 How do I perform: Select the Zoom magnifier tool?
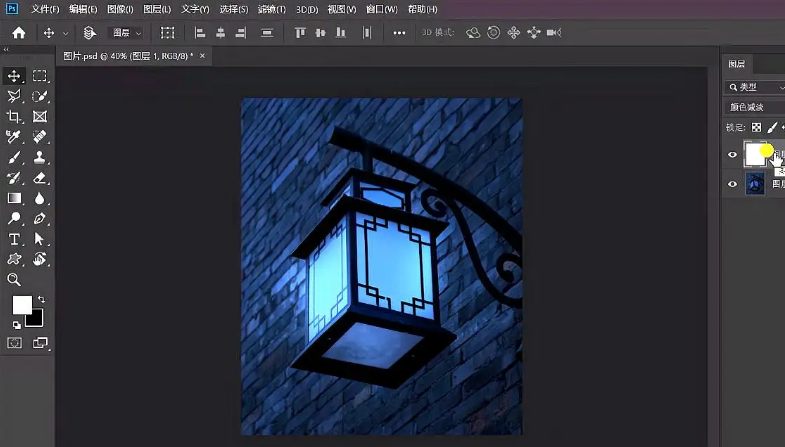[x=15, y=280]
